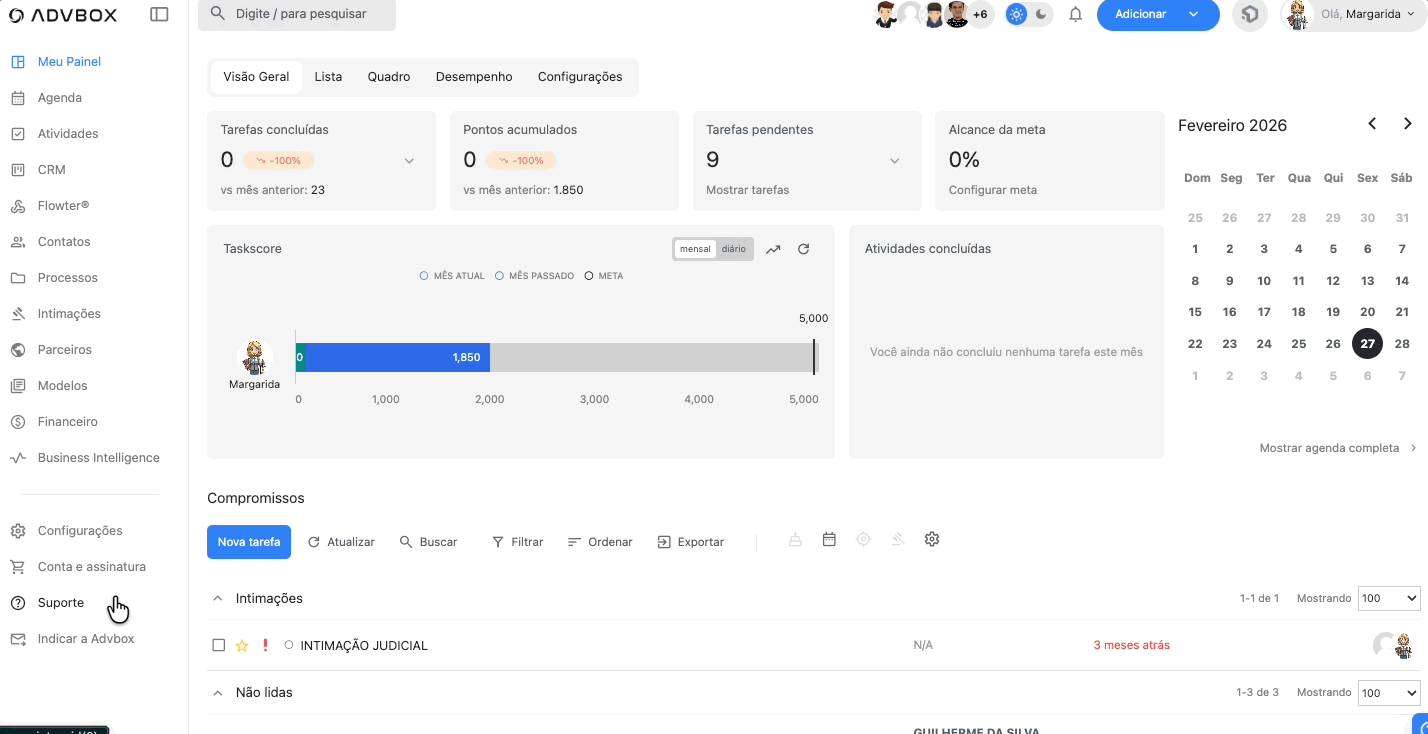This screenshot has width=1428, height=734.
Task: Open the calendar icon in Compromissos toolbar
Action: (x=829, y=540)
